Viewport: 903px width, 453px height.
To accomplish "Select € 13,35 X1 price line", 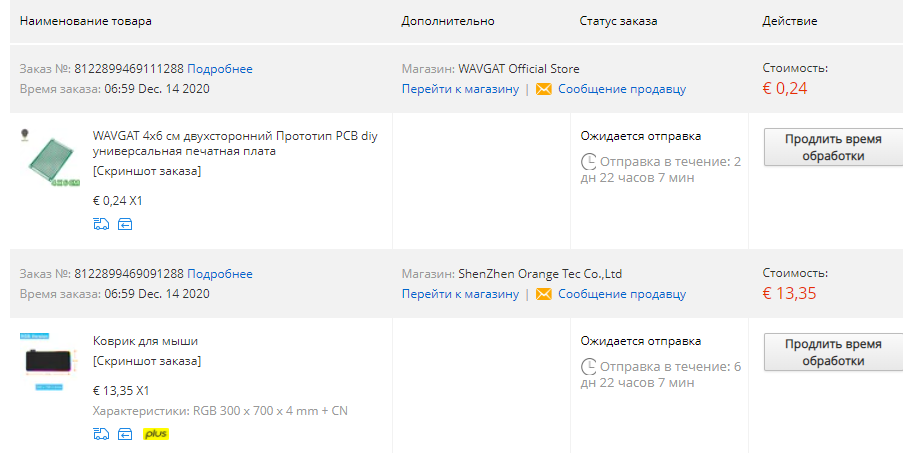I will click(121, 391).
